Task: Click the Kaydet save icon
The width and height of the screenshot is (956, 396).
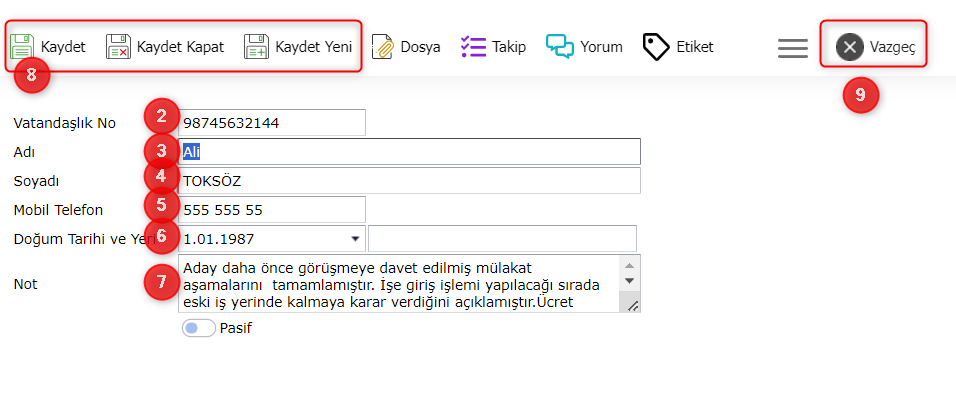Action: tap(22, 46)
